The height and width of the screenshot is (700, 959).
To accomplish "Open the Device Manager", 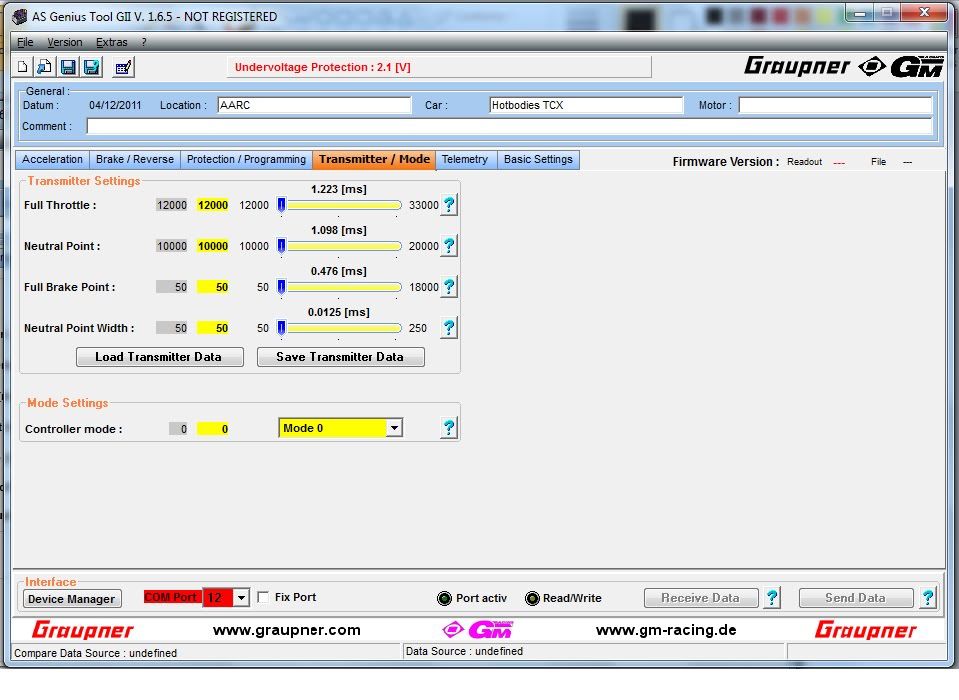I will point(72,599).
